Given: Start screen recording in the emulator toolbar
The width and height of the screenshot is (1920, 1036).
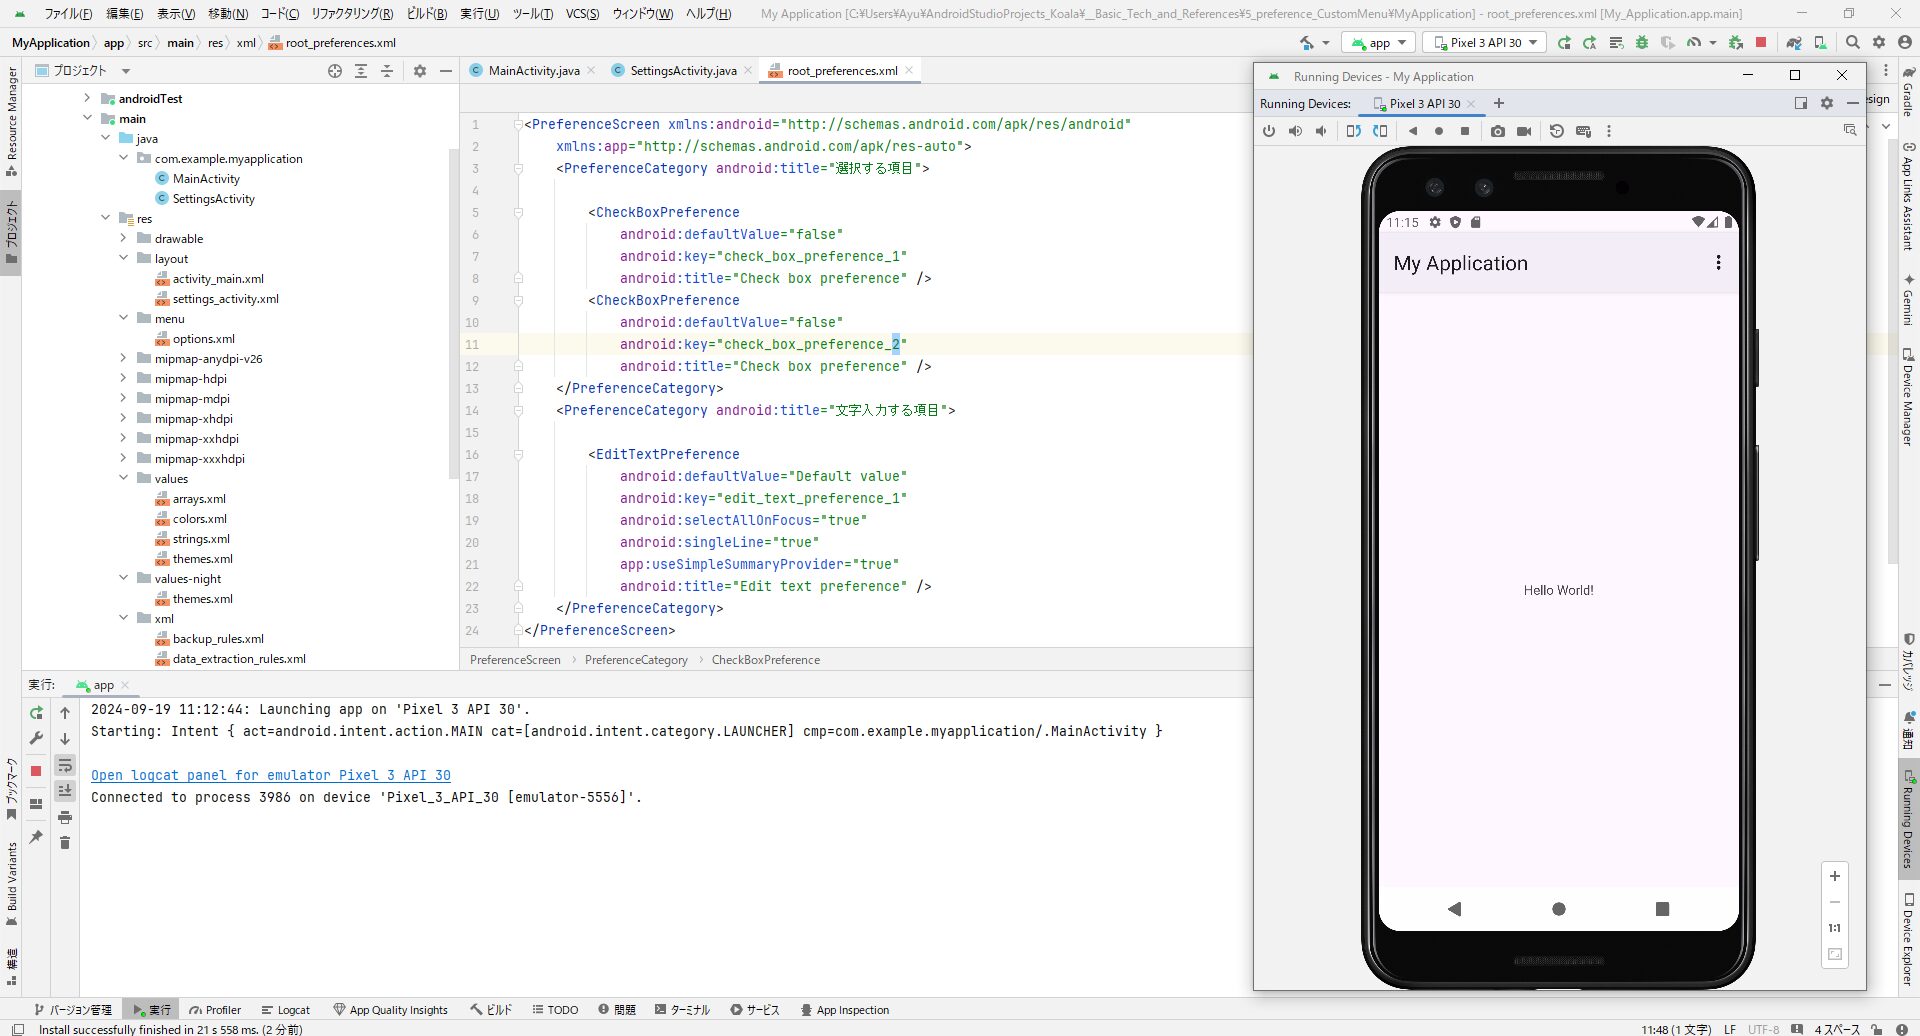Looking at the screenshot, I should click(x=1524, y=131).
